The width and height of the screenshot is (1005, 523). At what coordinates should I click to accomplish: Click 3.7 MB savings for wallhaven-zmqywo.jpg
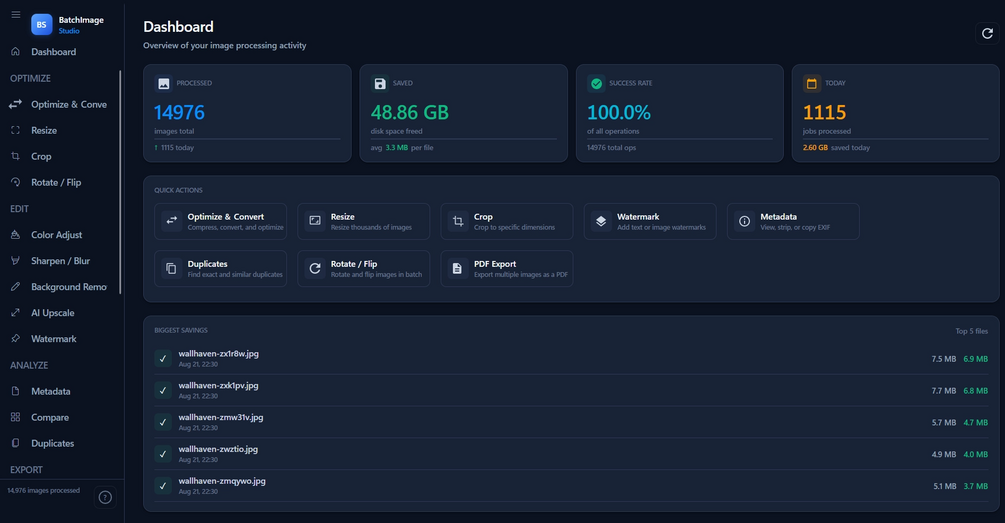pyautogui.click(x=976, y=486)
